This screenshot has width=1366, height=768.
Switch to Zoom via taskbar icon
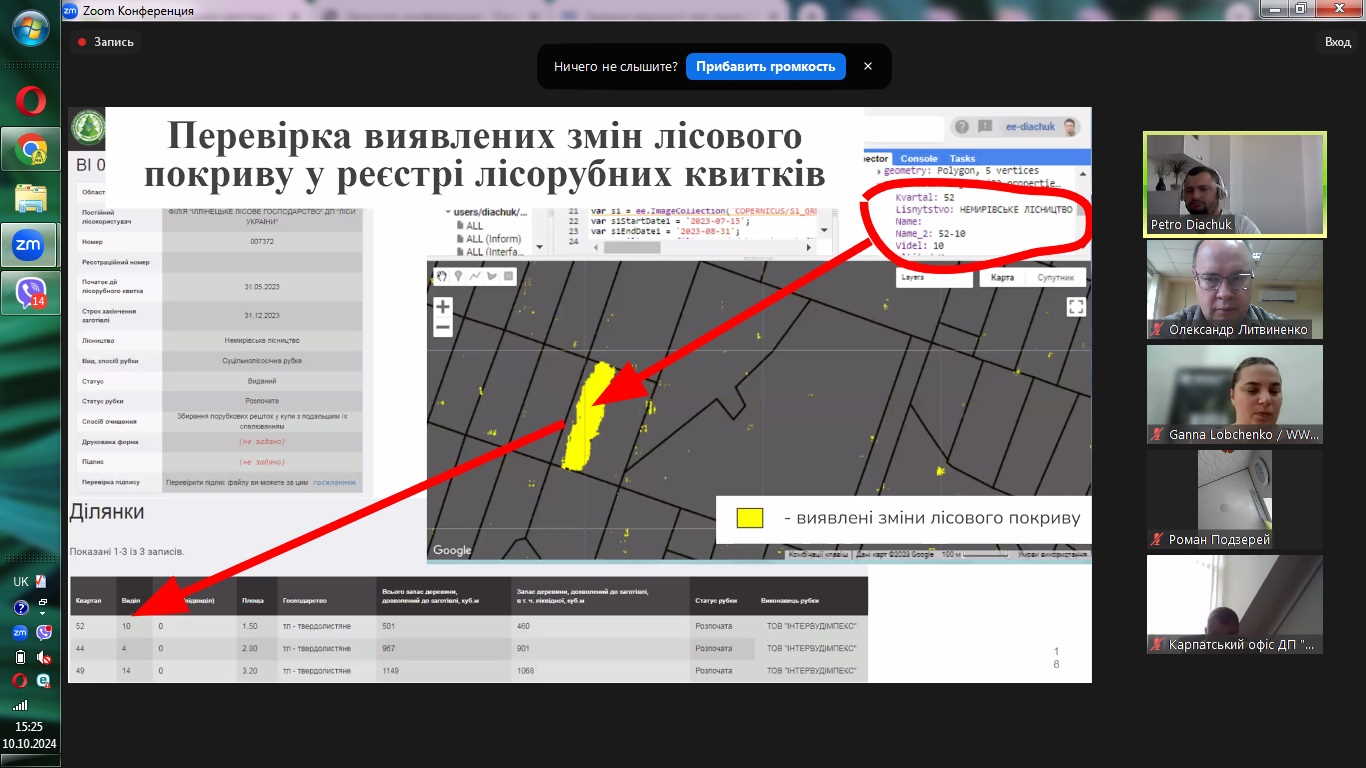tap(29, 245)
